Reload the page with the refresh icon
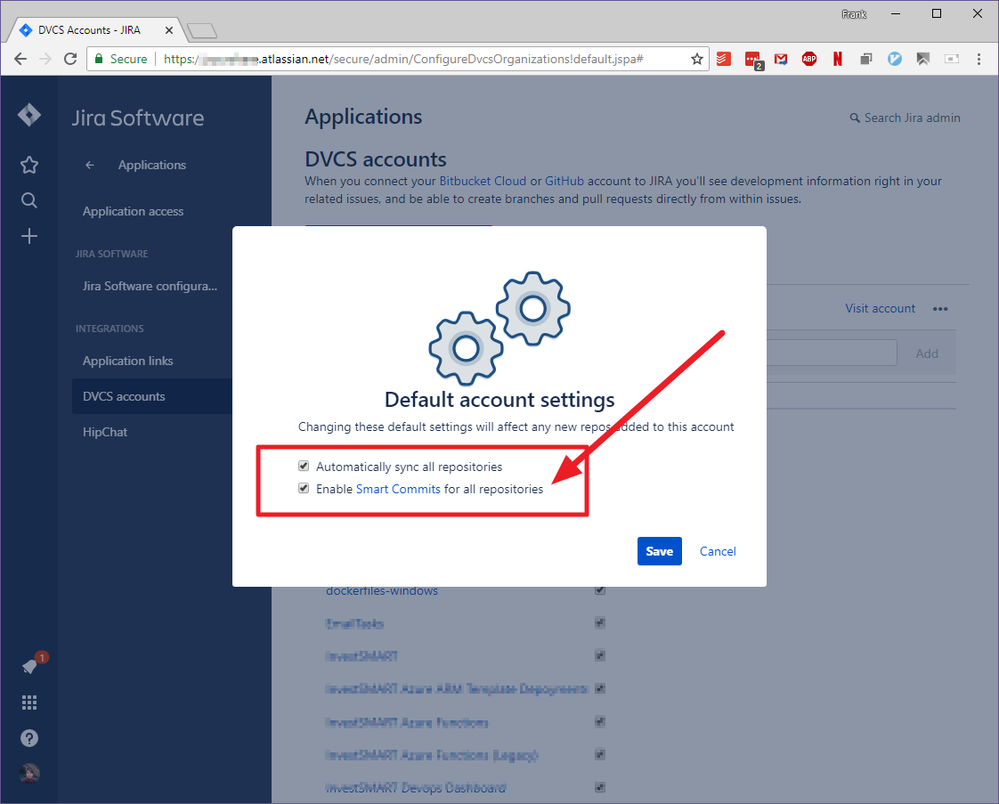999x804 pixels. (x=71, y=59)
